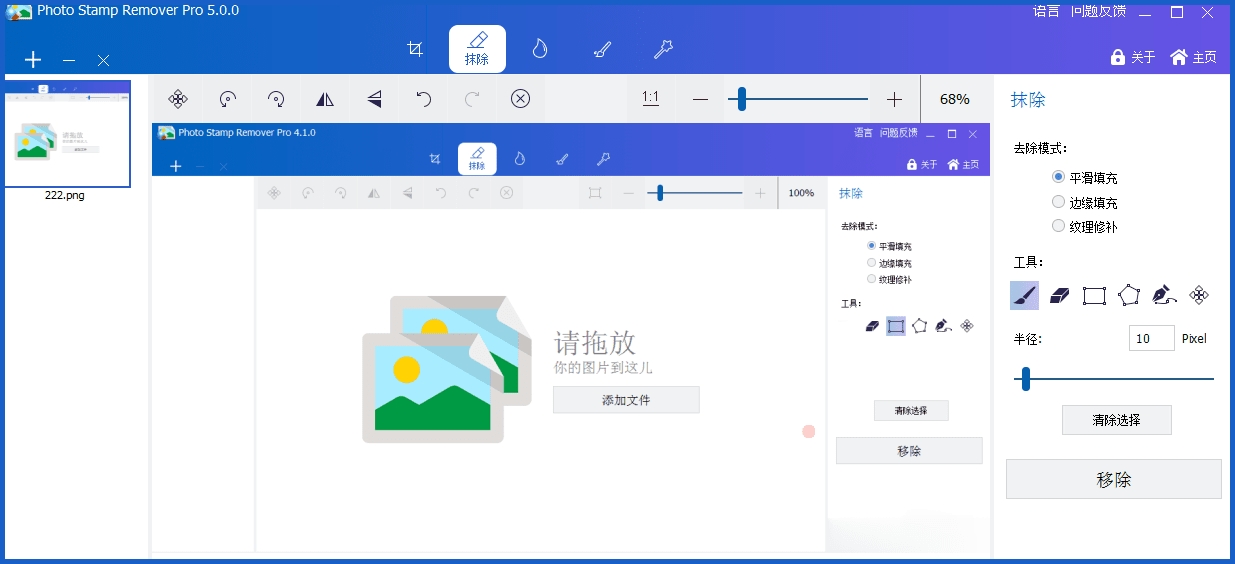Select the brush marker tool in the 工具 panel
Screen dimensions: 1235x564
click(1024, 295)
